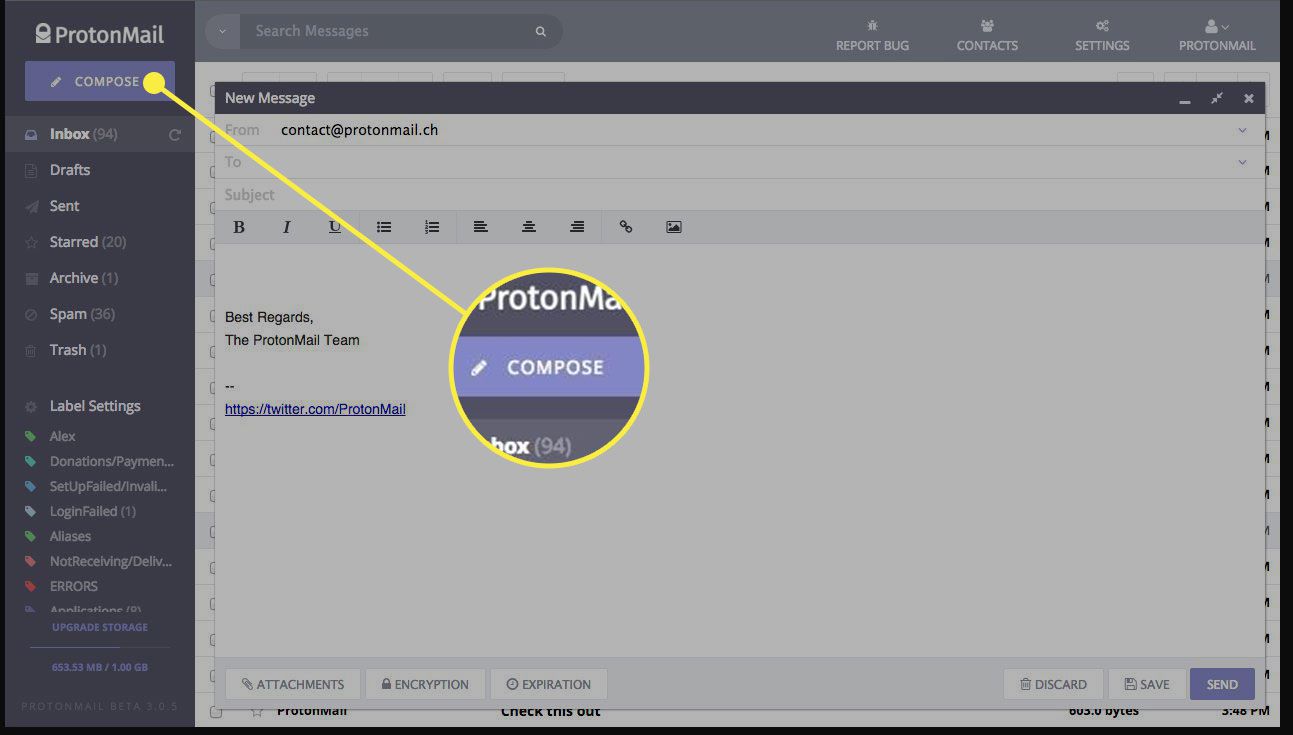Image resolution: width=1293 pixels, height=735 pixels.
Task: Expand the New Message composer window
Action: click(1217, 98)
